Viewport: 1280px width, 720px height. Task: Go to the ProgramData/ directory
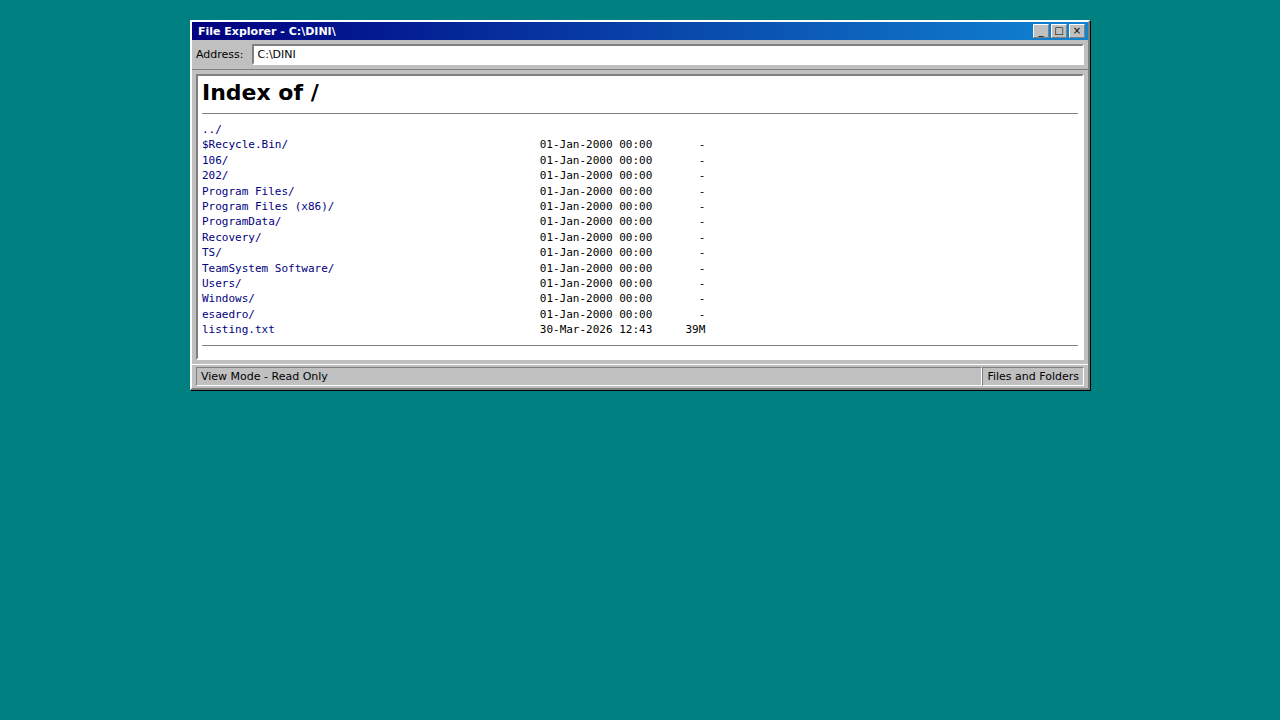241,221
